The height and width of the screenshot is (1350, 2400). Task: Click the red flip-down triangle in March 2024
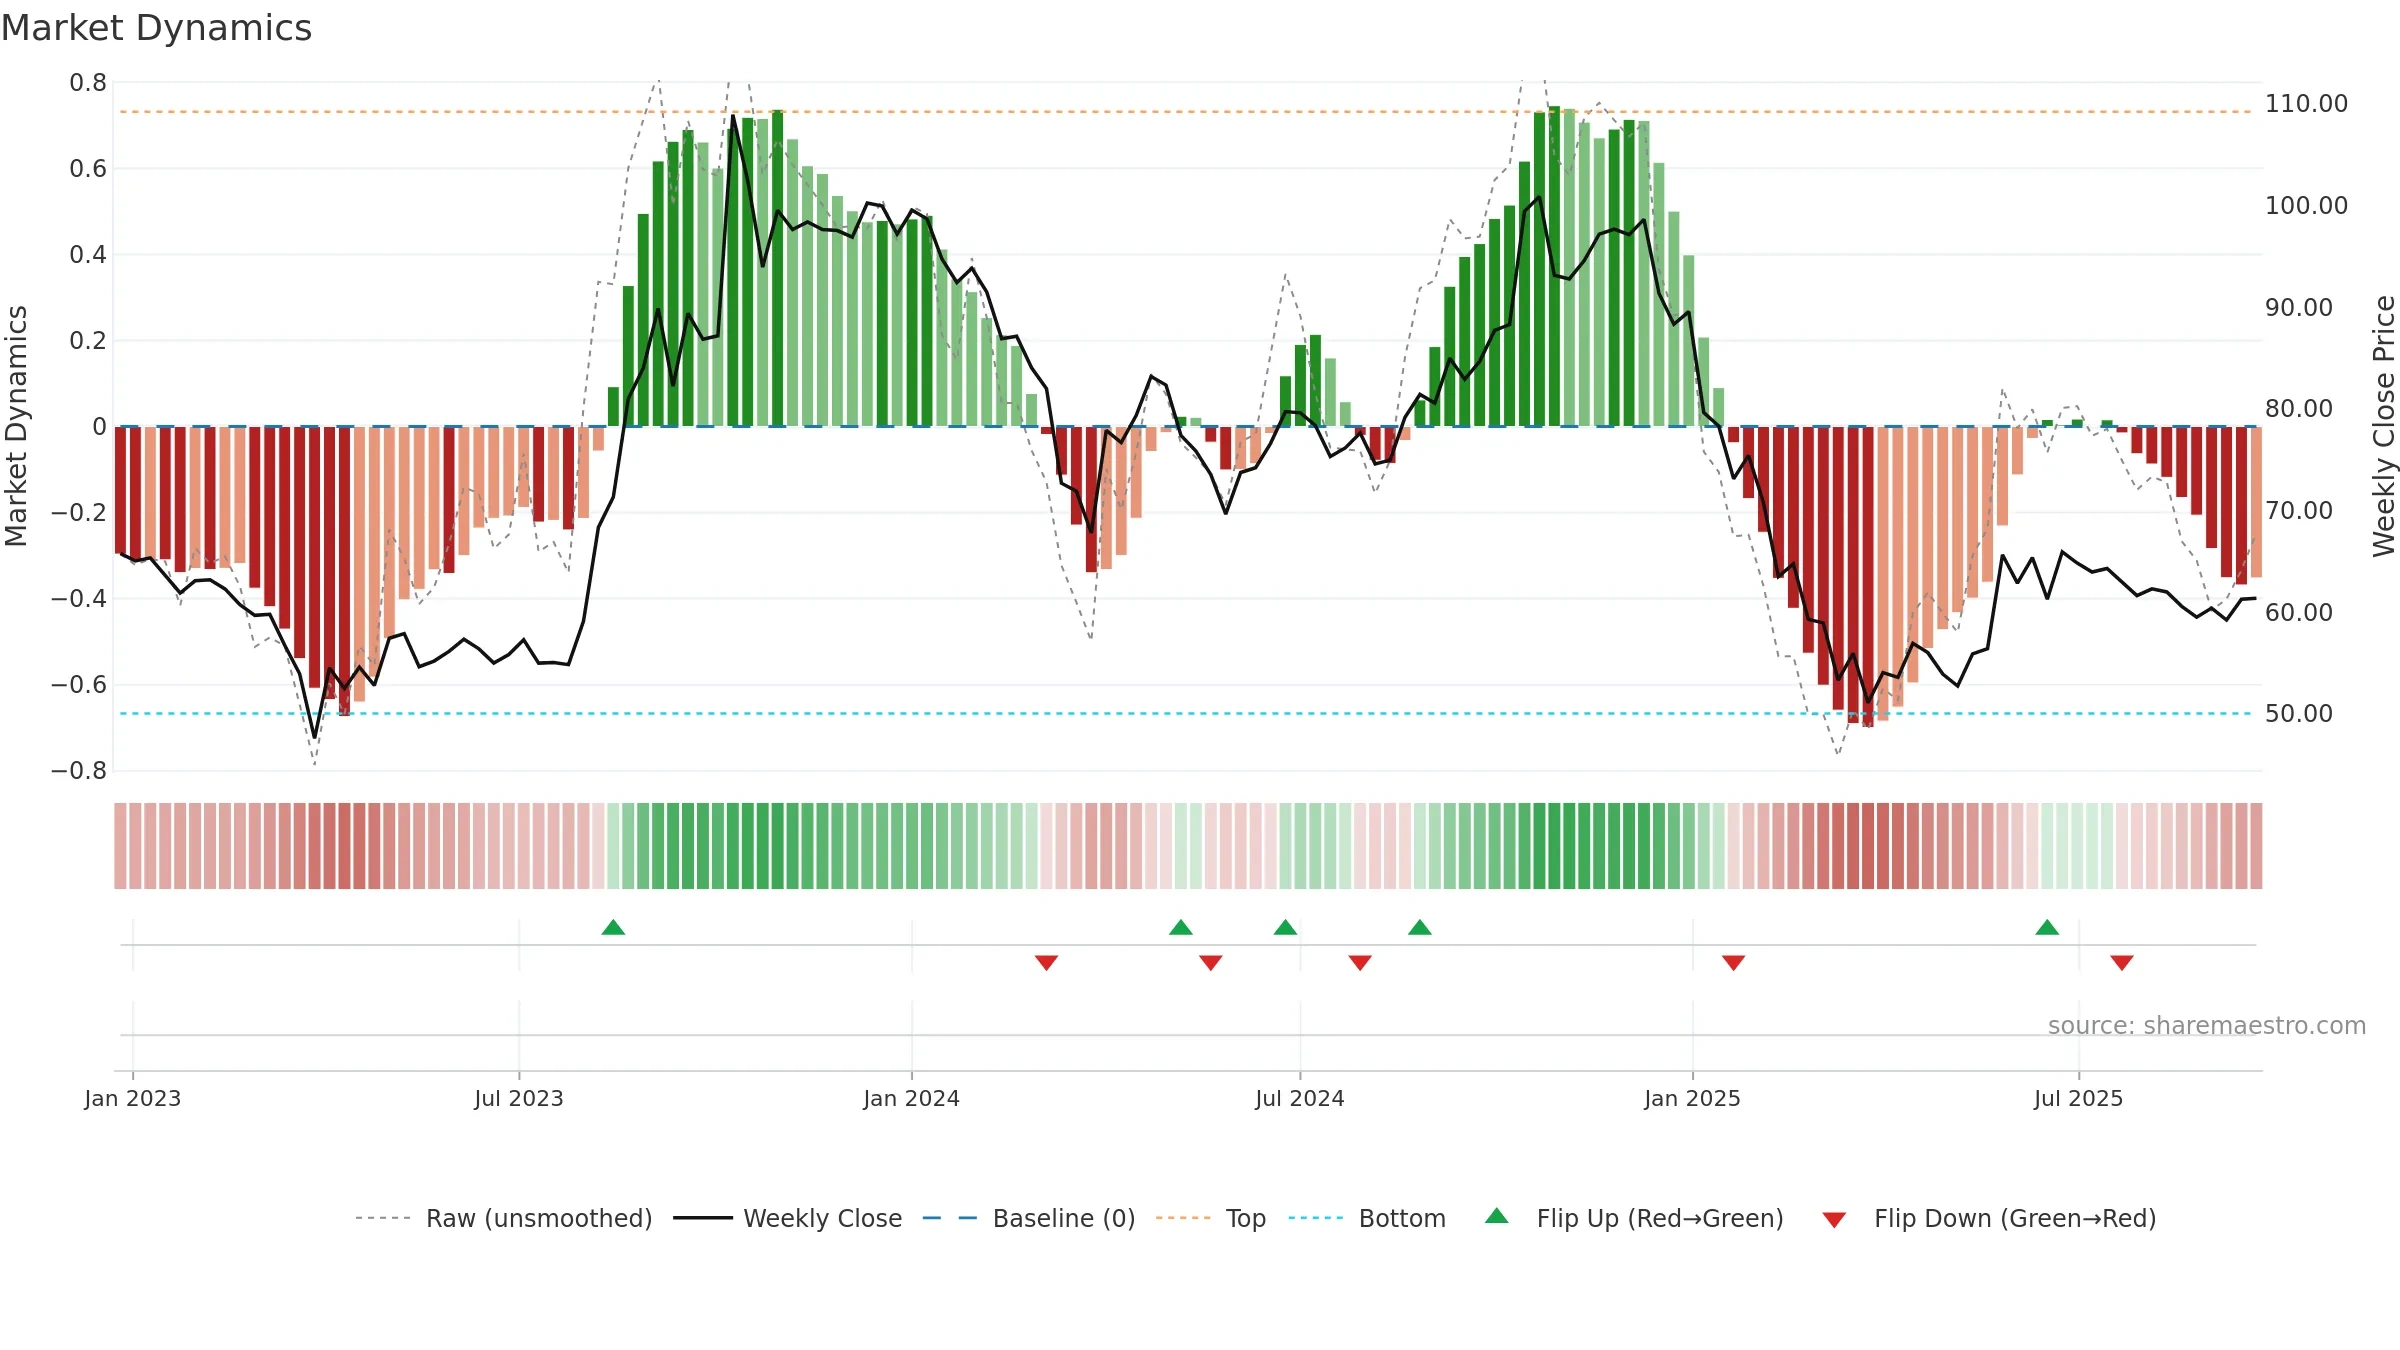point(1046,962)
